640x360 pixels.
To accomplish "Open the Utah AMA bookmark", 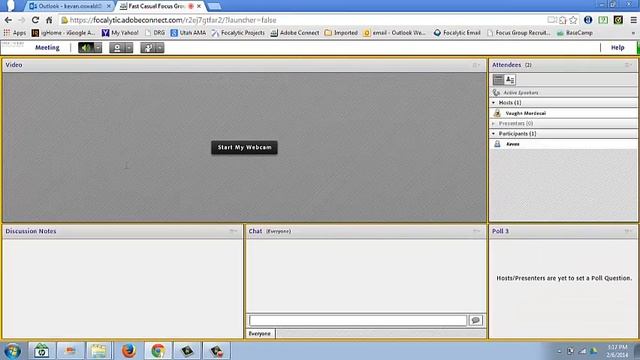I will 188,33.
